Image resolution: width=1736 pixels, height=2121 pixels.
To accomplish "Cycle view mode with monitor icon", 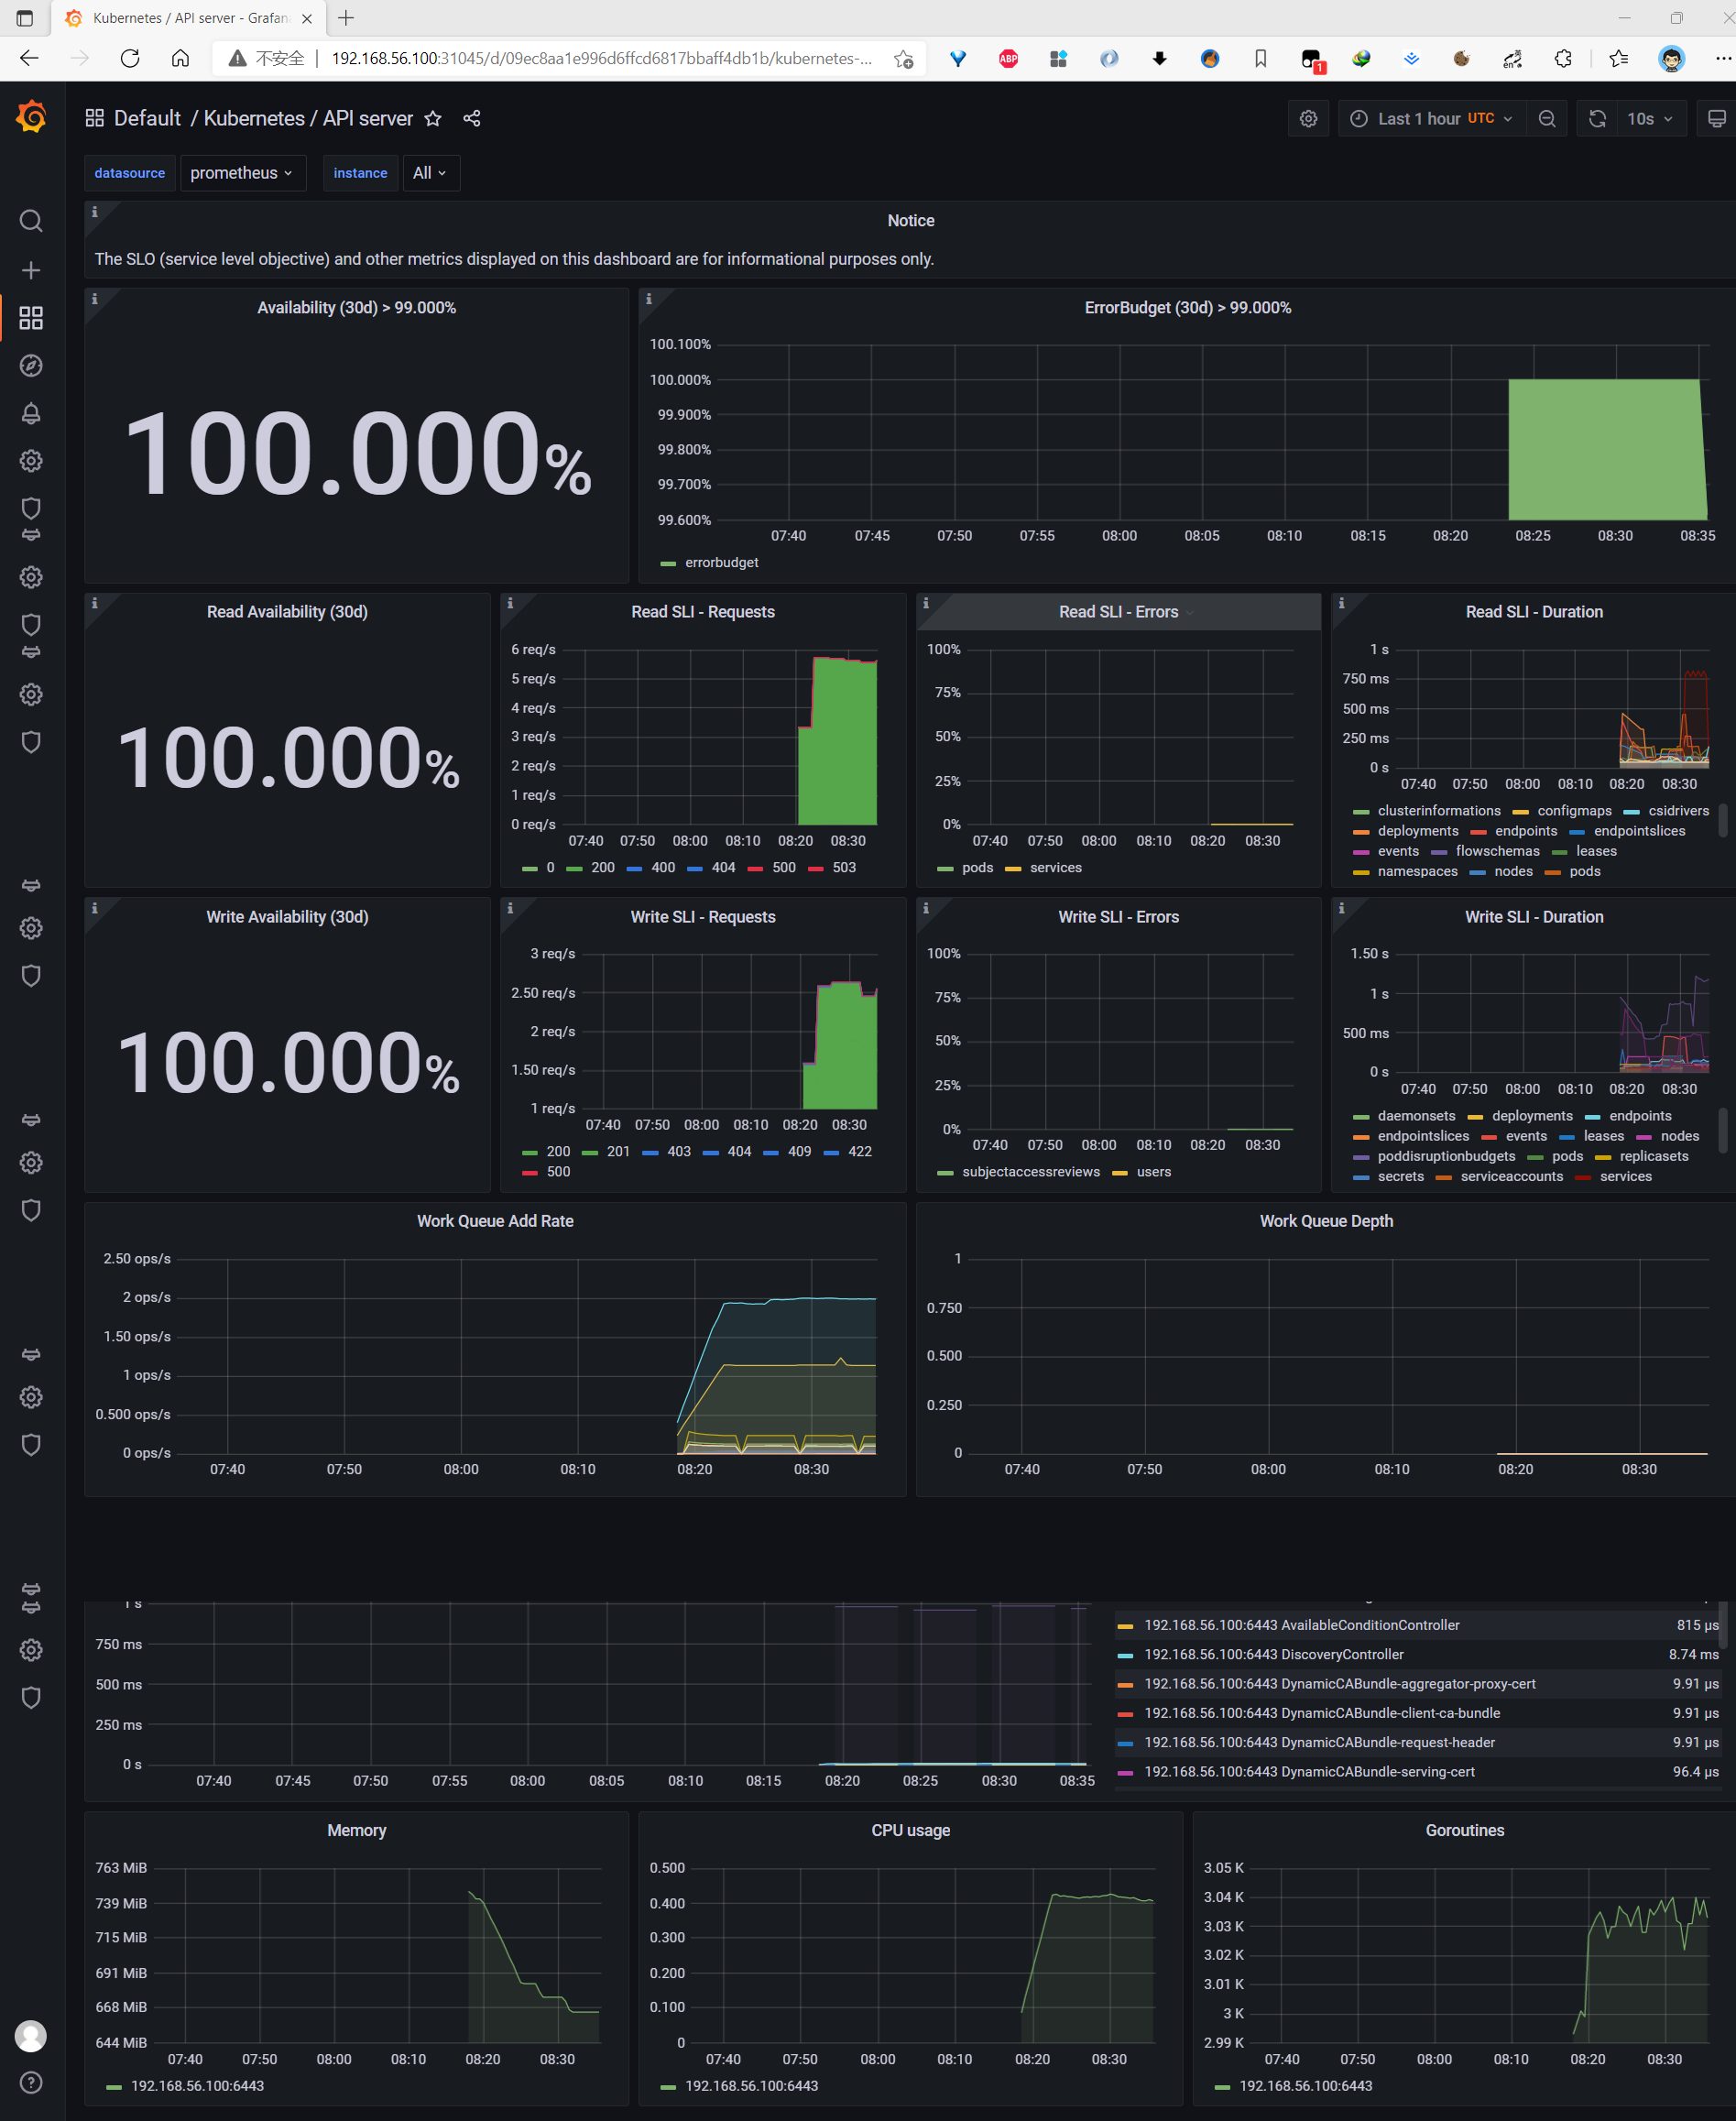I will click(x=1716, y=119).
